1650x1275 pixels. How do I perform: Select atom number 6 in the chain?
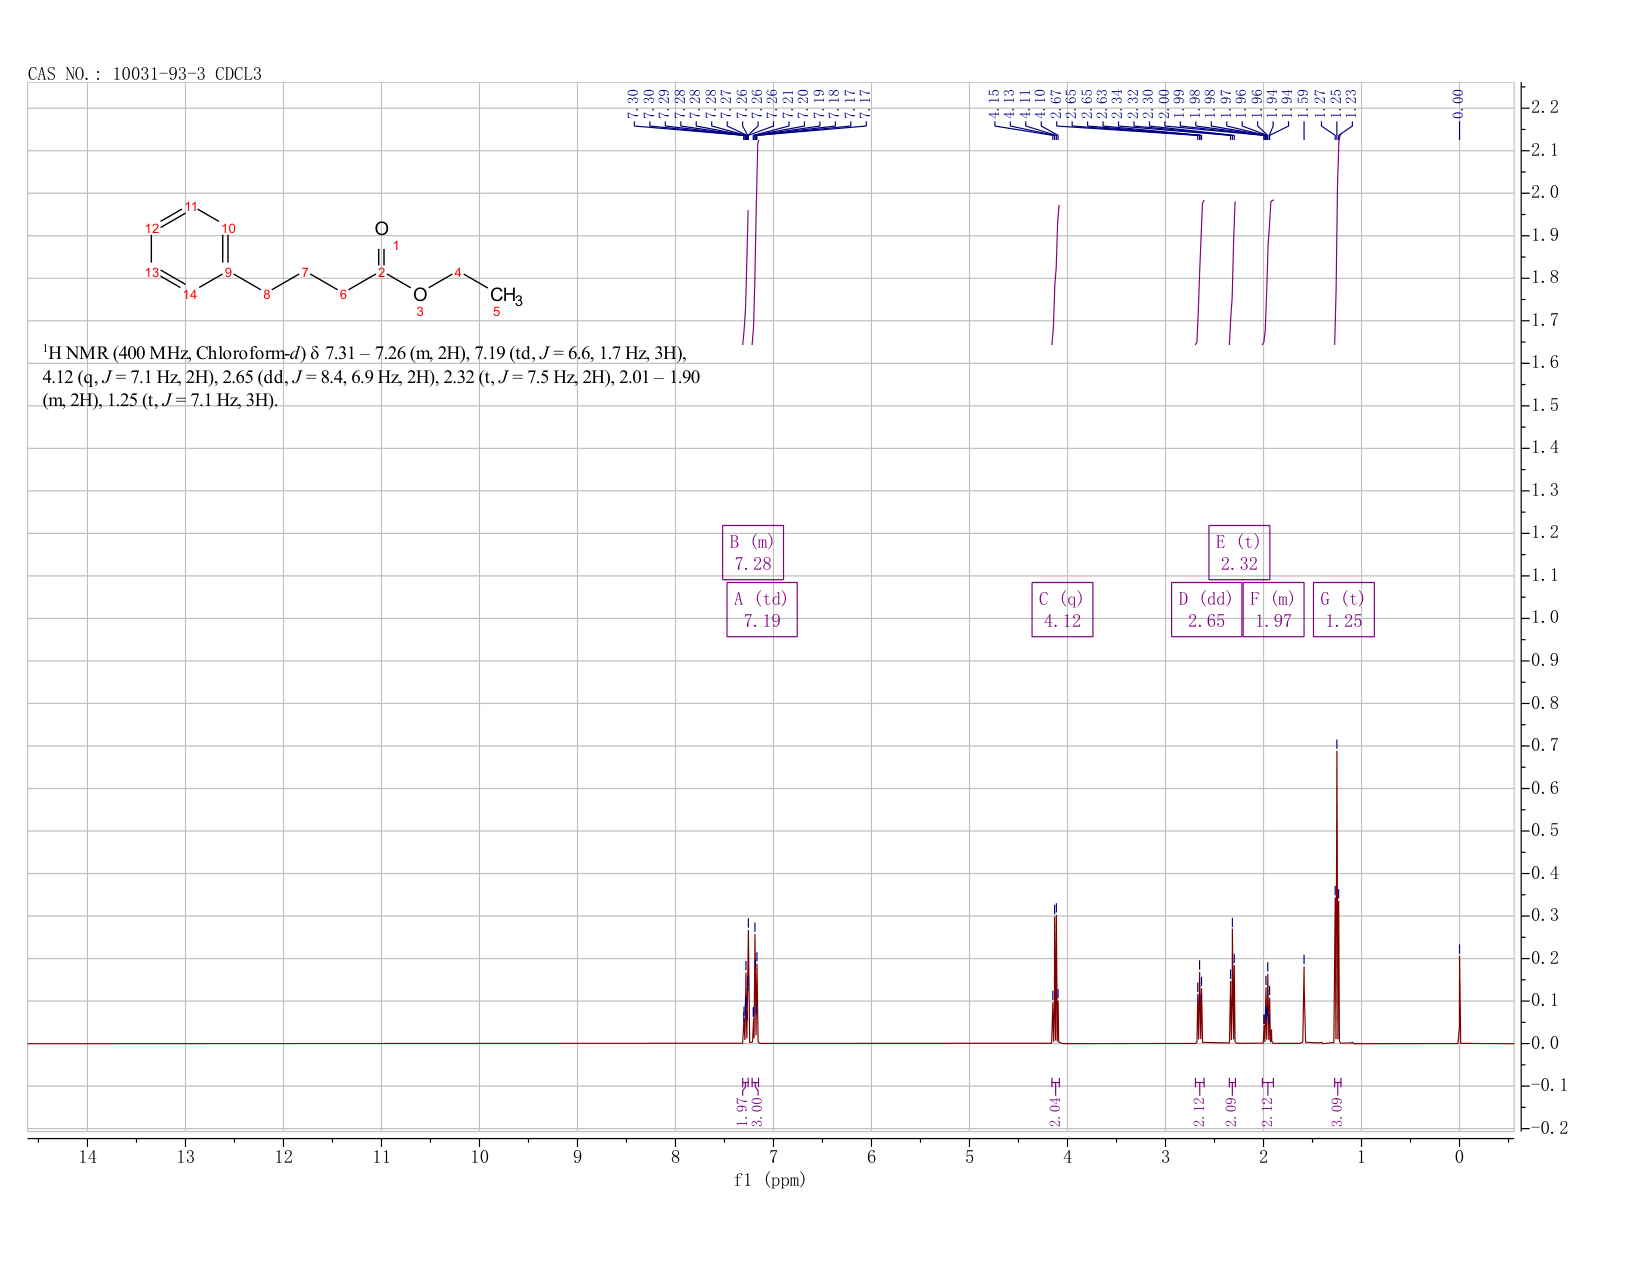point(343,294)
